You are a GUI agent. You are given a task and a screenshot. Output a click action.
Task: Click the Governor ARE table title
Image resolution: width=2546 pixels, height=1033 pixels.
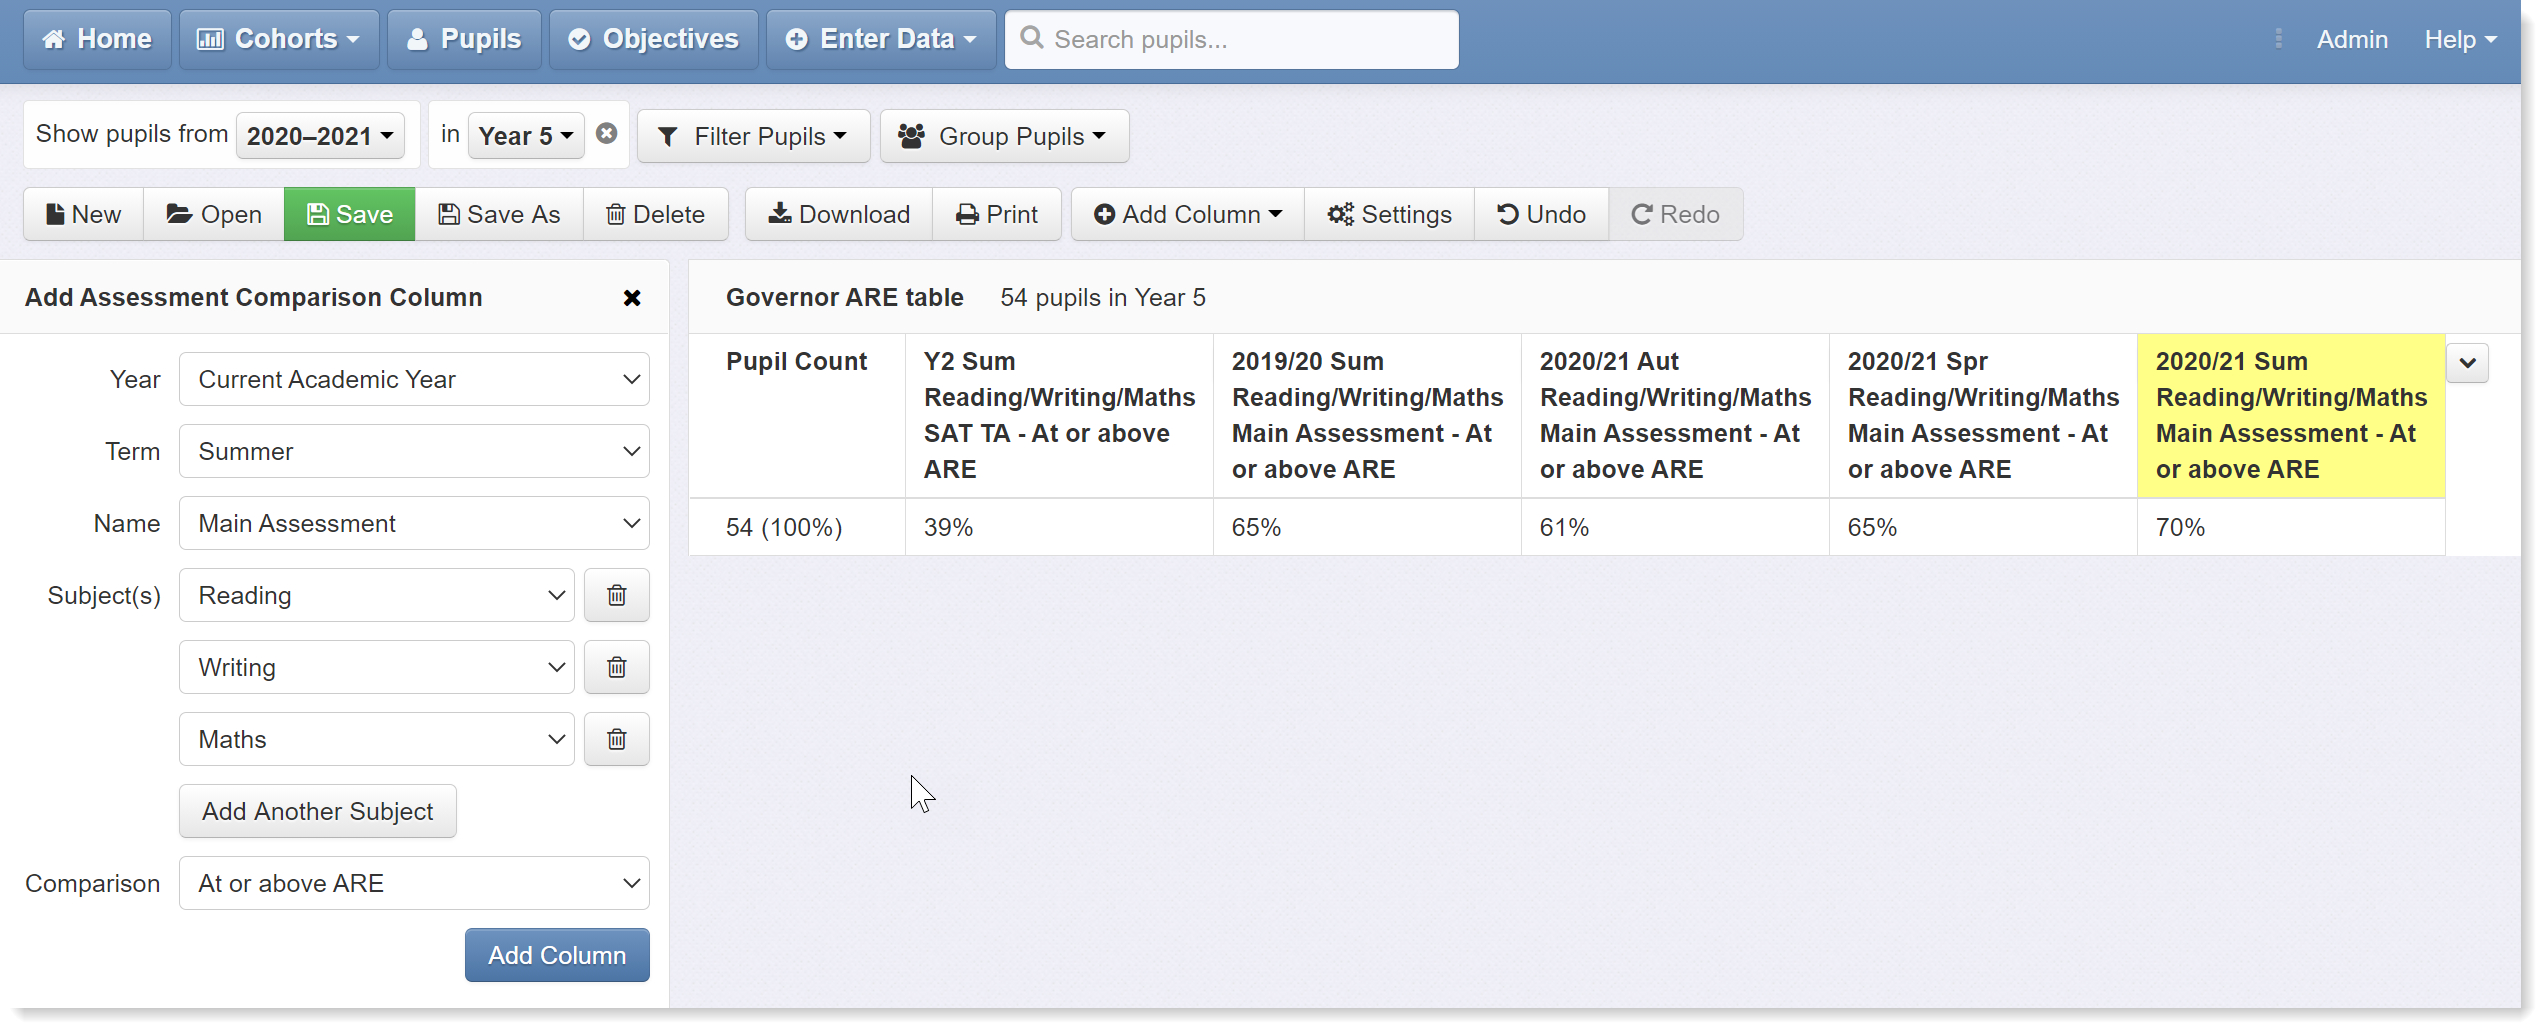[845, 298]
